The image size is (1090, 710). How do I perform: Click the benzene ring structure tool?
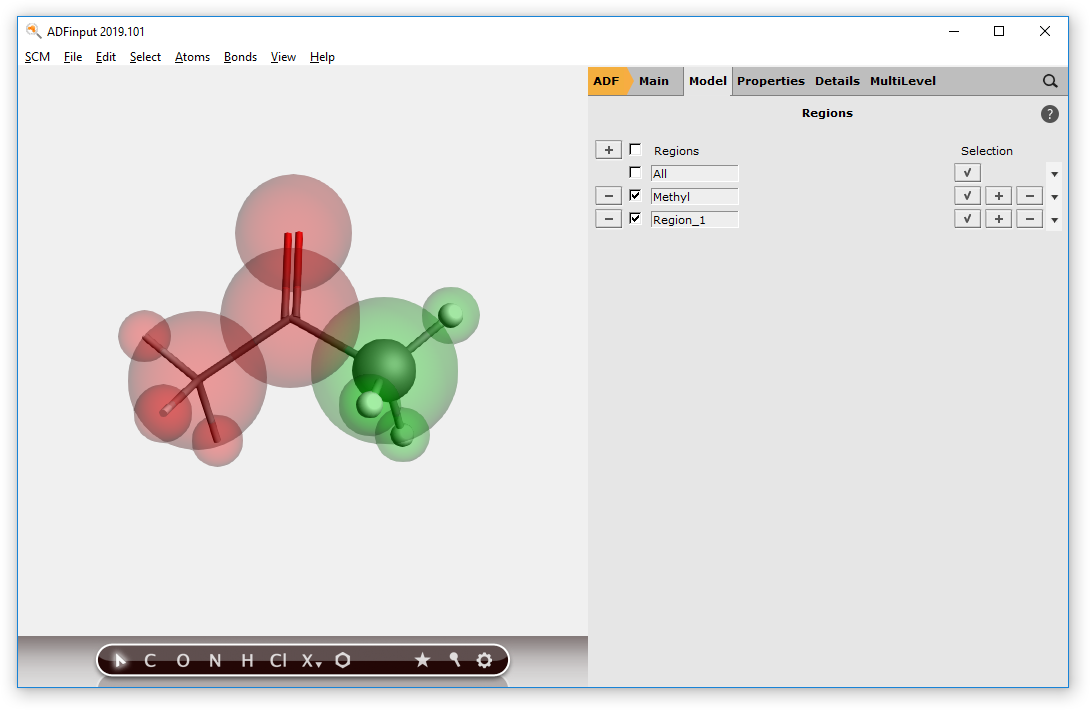343,660
